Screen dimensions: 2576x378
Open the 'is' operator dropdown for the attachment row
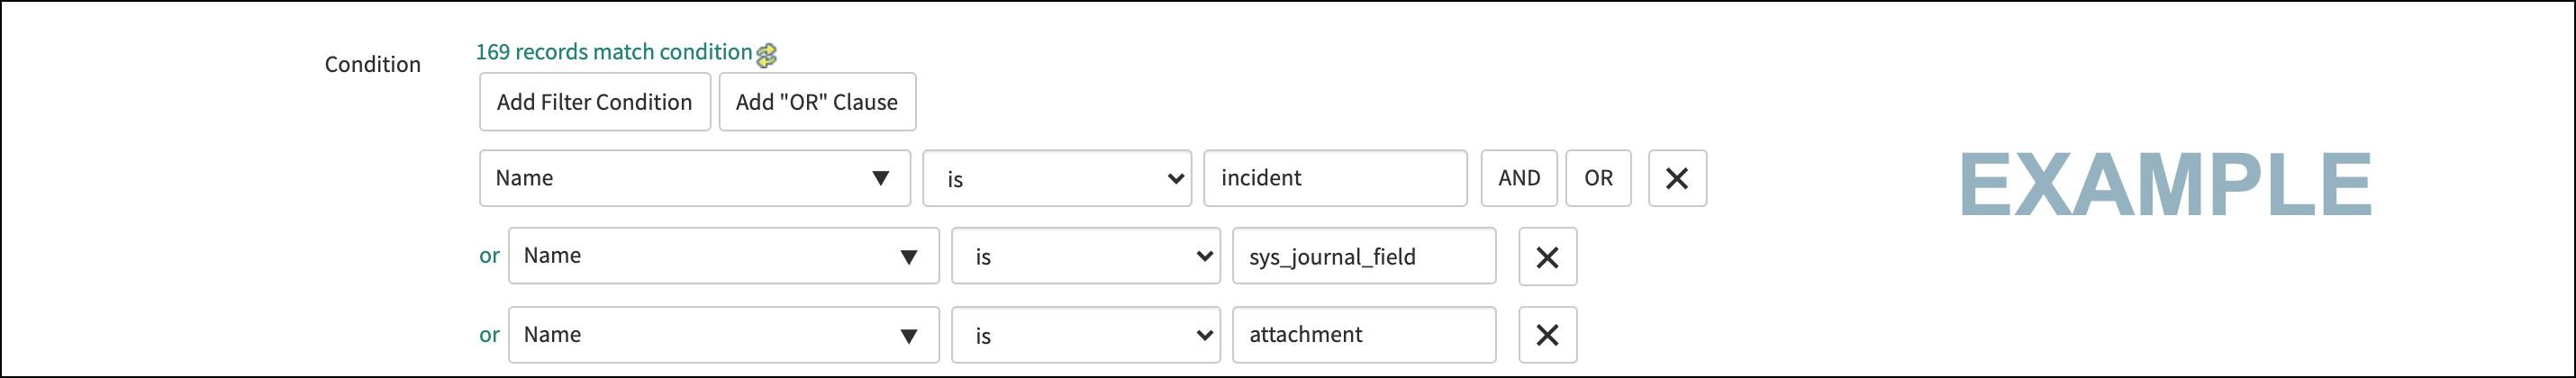tap(1085, 335)
